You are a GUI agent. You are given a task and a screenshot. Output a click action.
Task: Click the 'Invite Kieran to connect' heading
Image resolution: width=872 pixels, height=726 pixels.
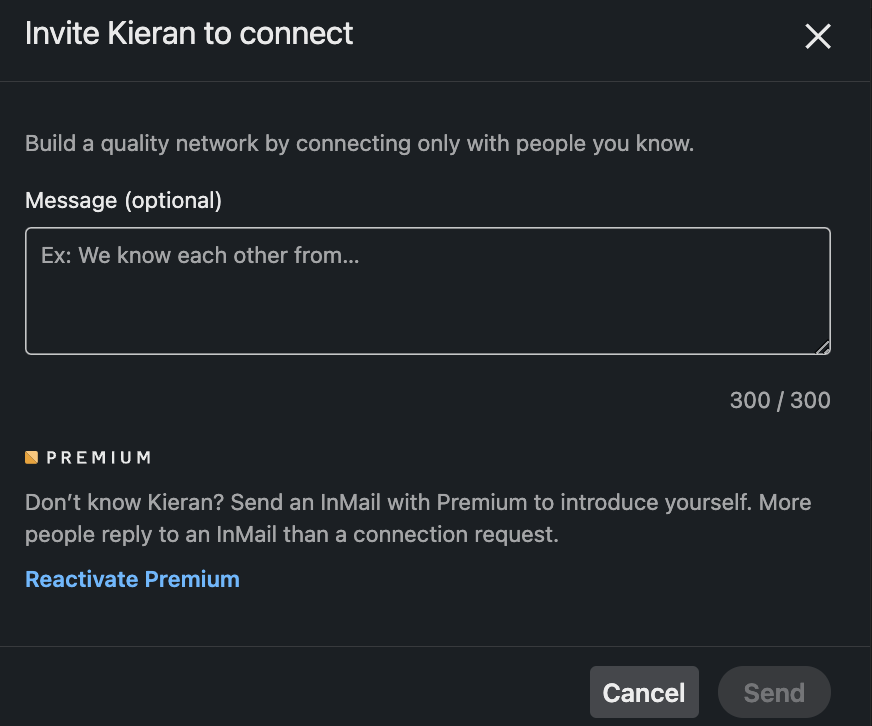pyautogui.click(x=189, y=33)
